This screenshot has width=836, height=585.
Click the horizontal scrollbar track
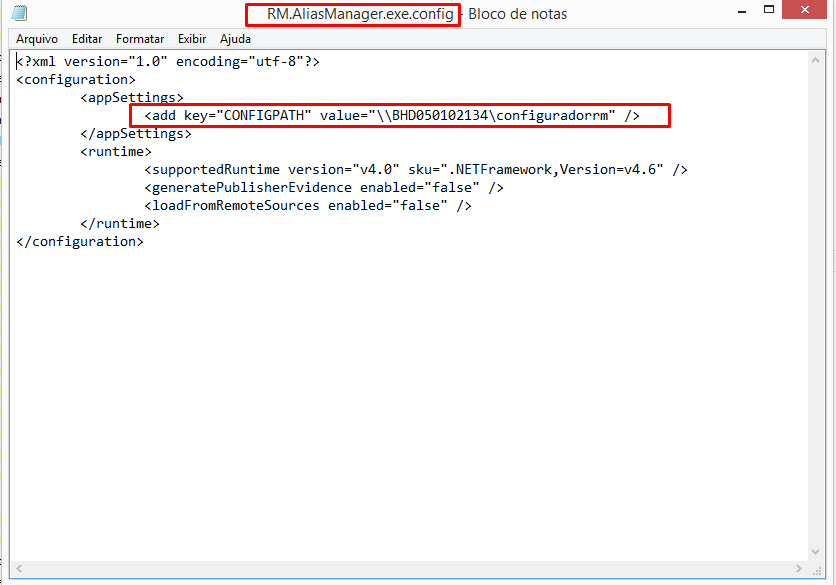point(409,568)
